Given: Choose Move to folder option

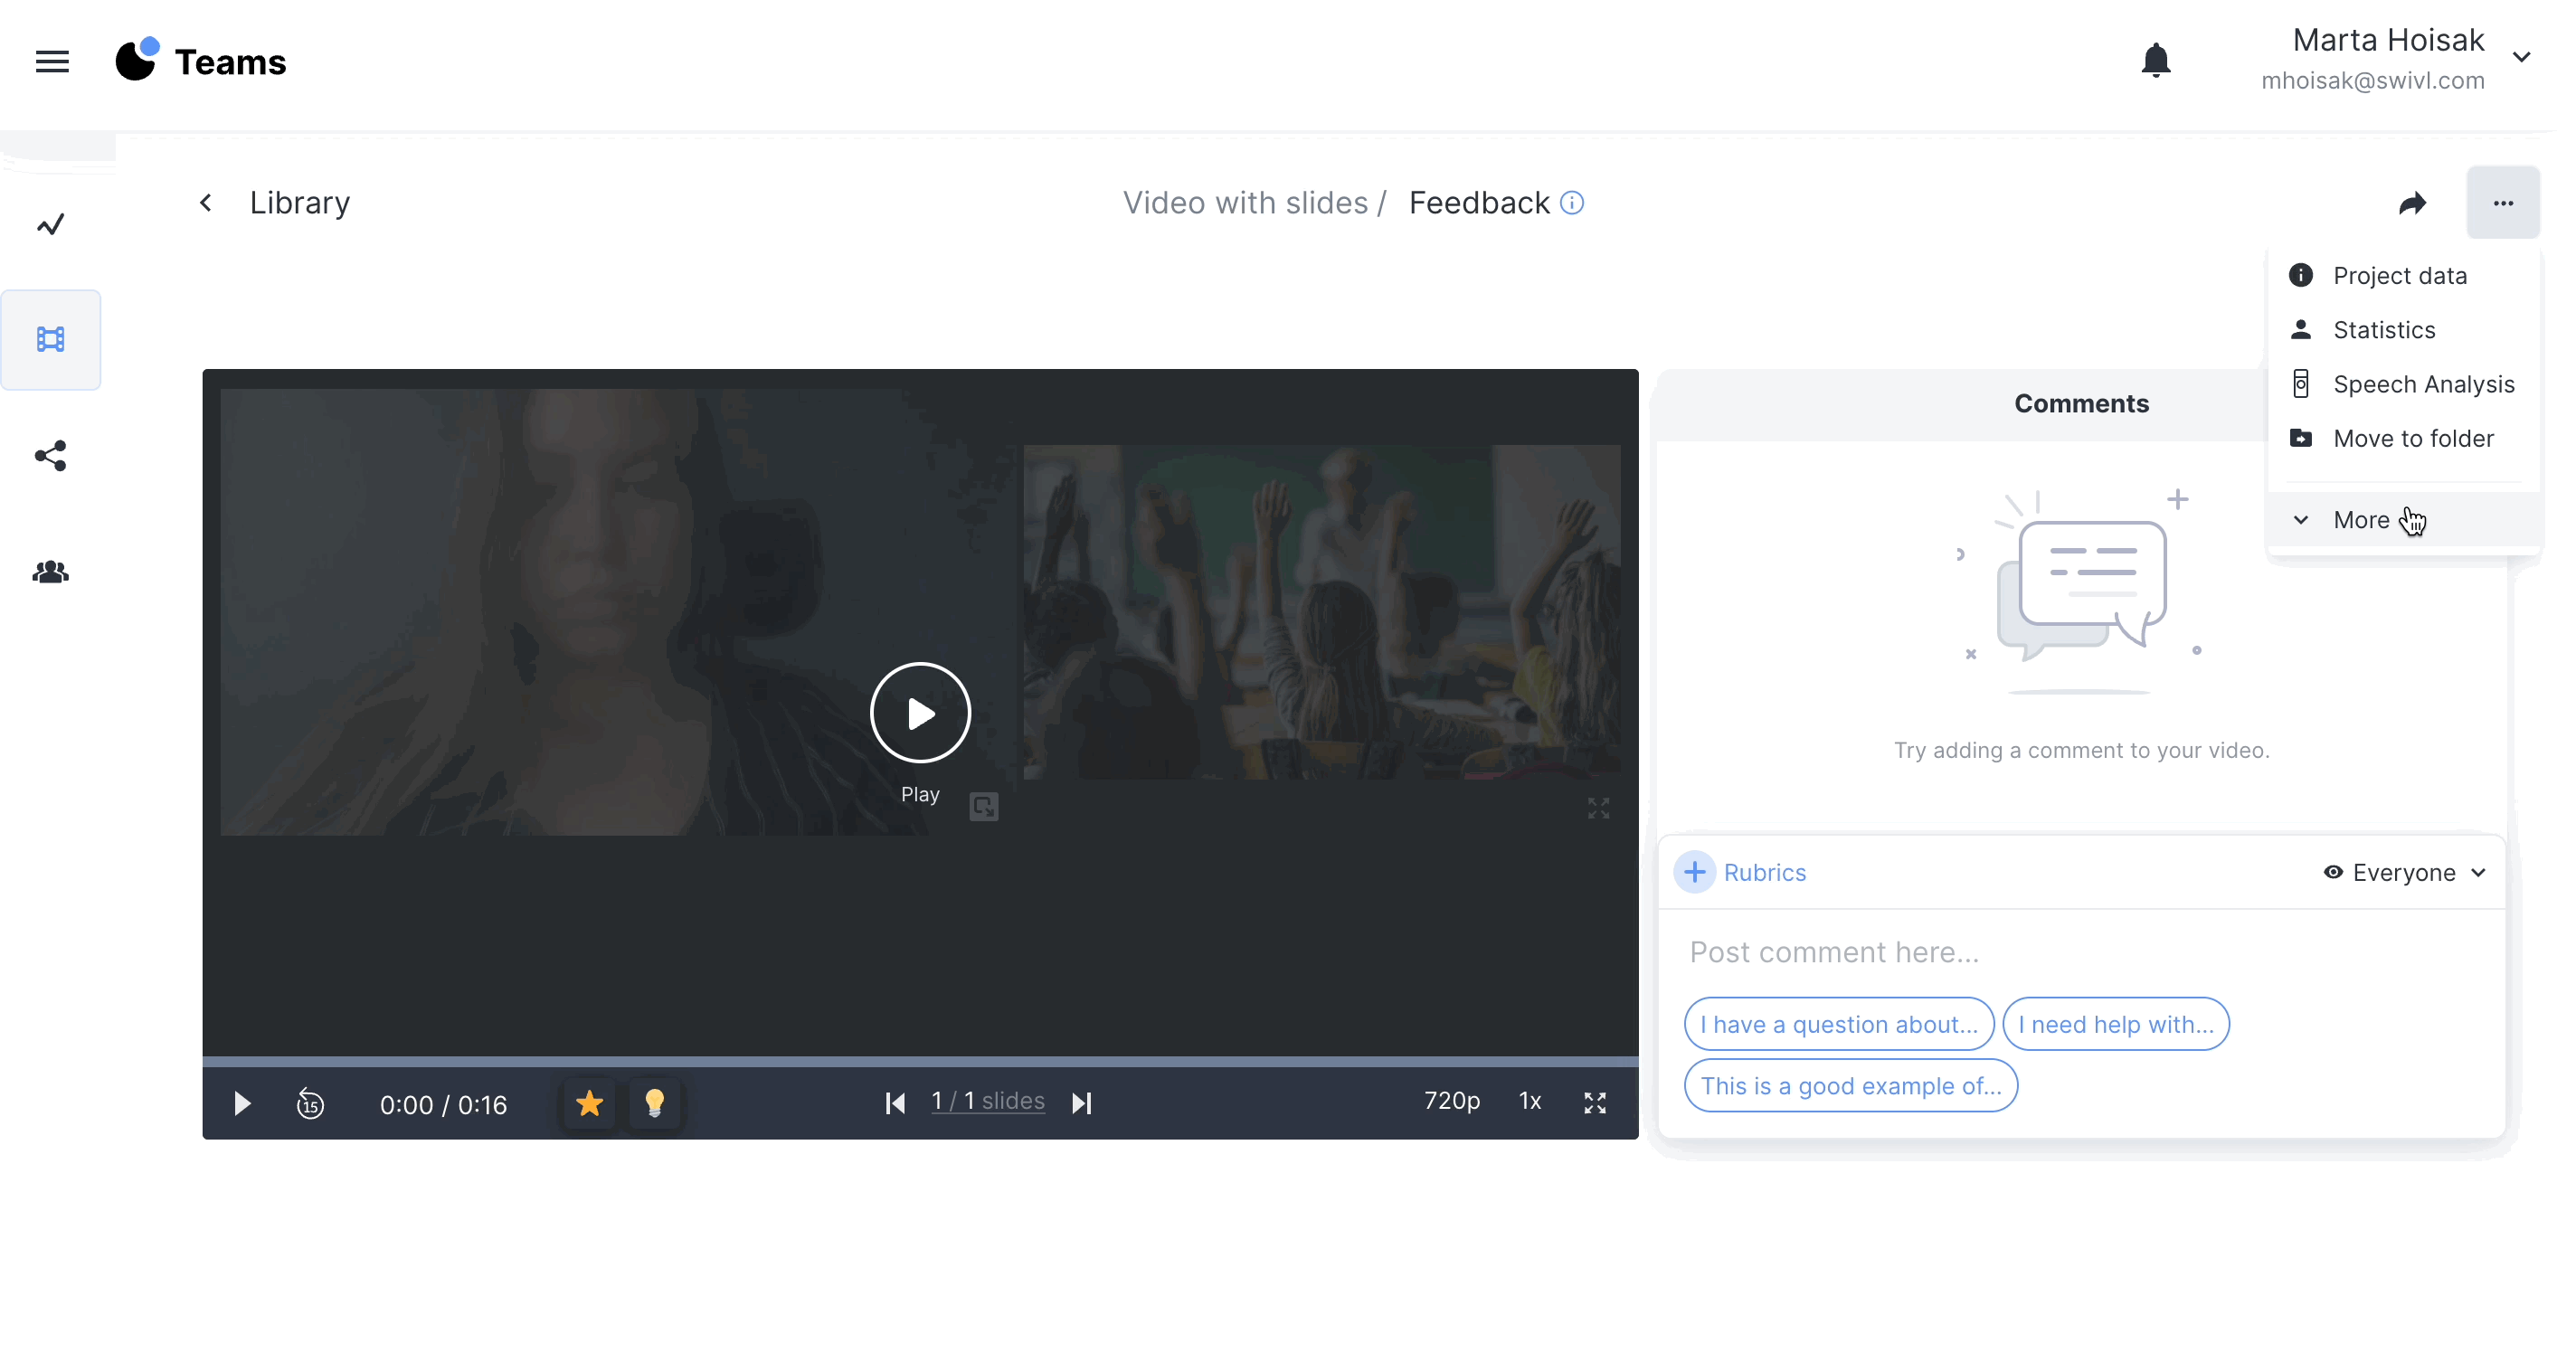Looking at the screenshot, I should (x=2412, y=438).
